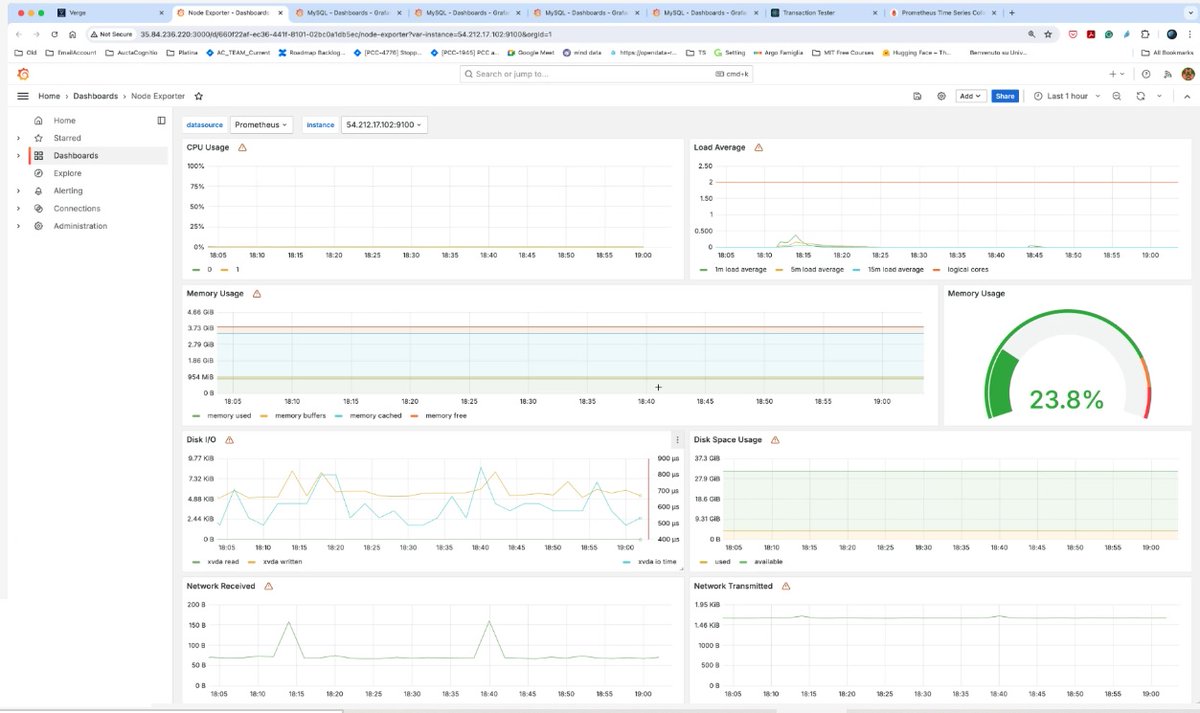Open the Prometheus datasource dropdown

[260, 125]
